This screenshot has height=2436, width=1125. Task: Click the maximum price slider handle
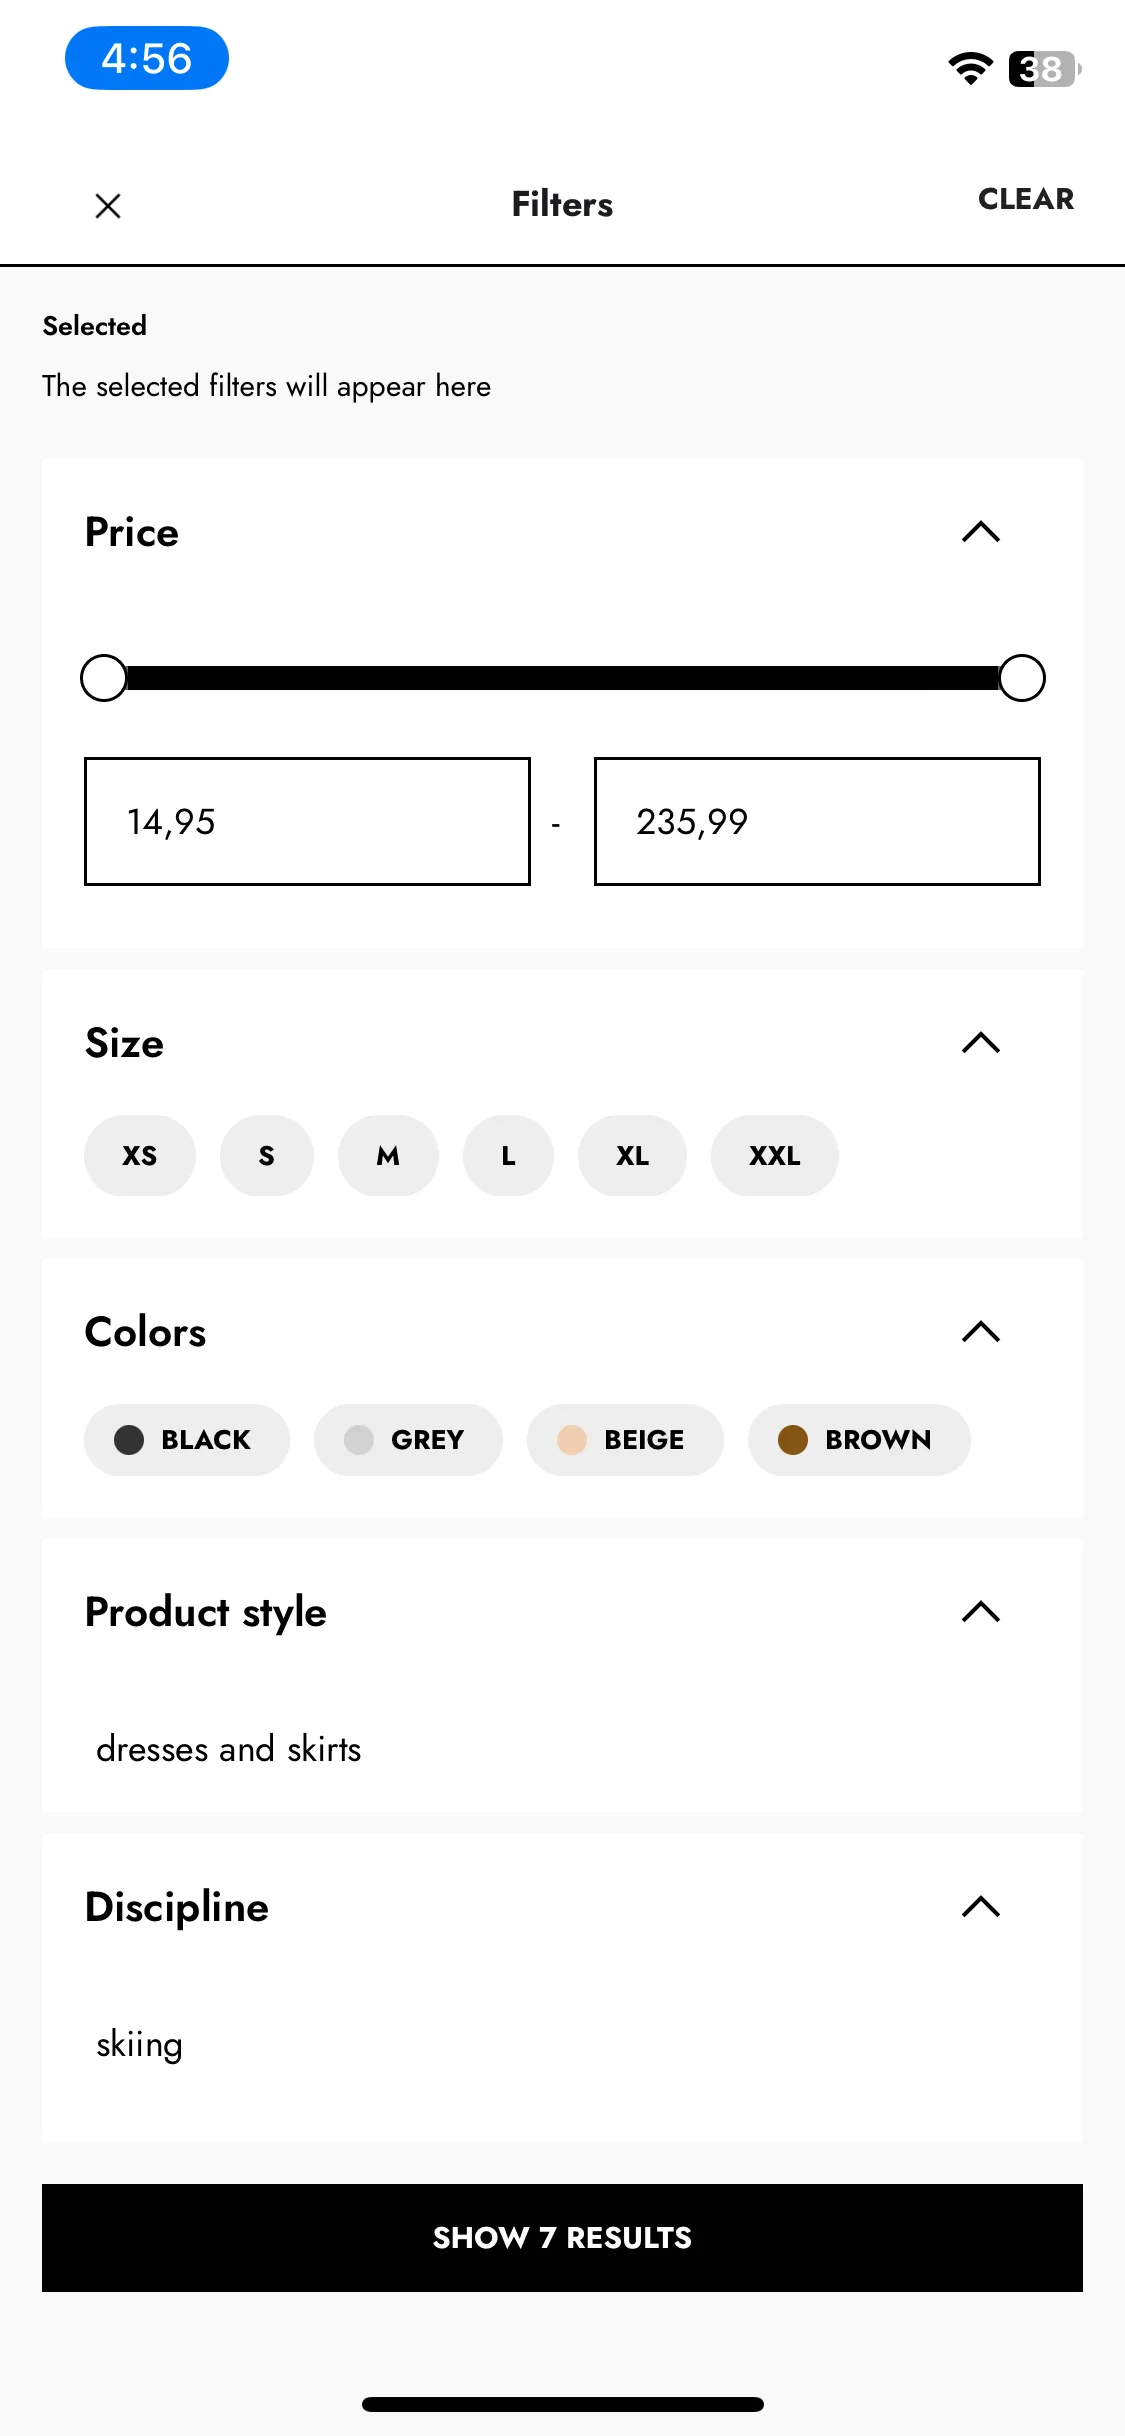1022,678
